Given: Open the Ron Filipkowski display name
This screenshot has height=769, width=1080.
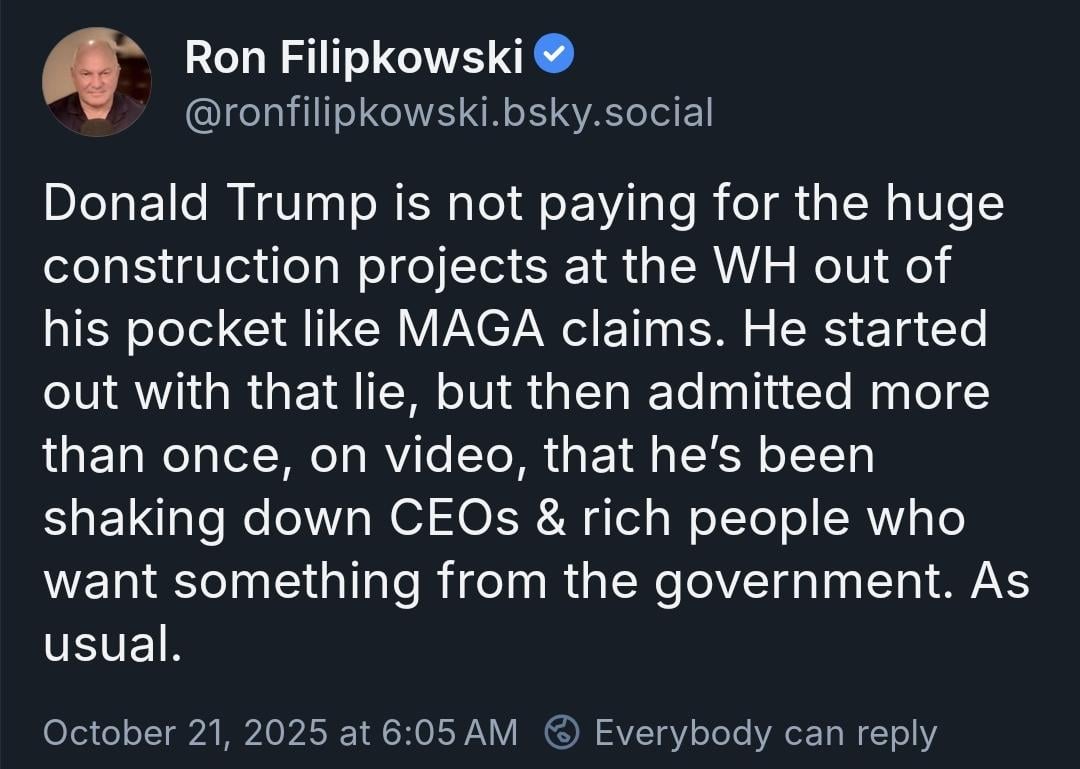Looking at the screenshot, I should 354,60.
